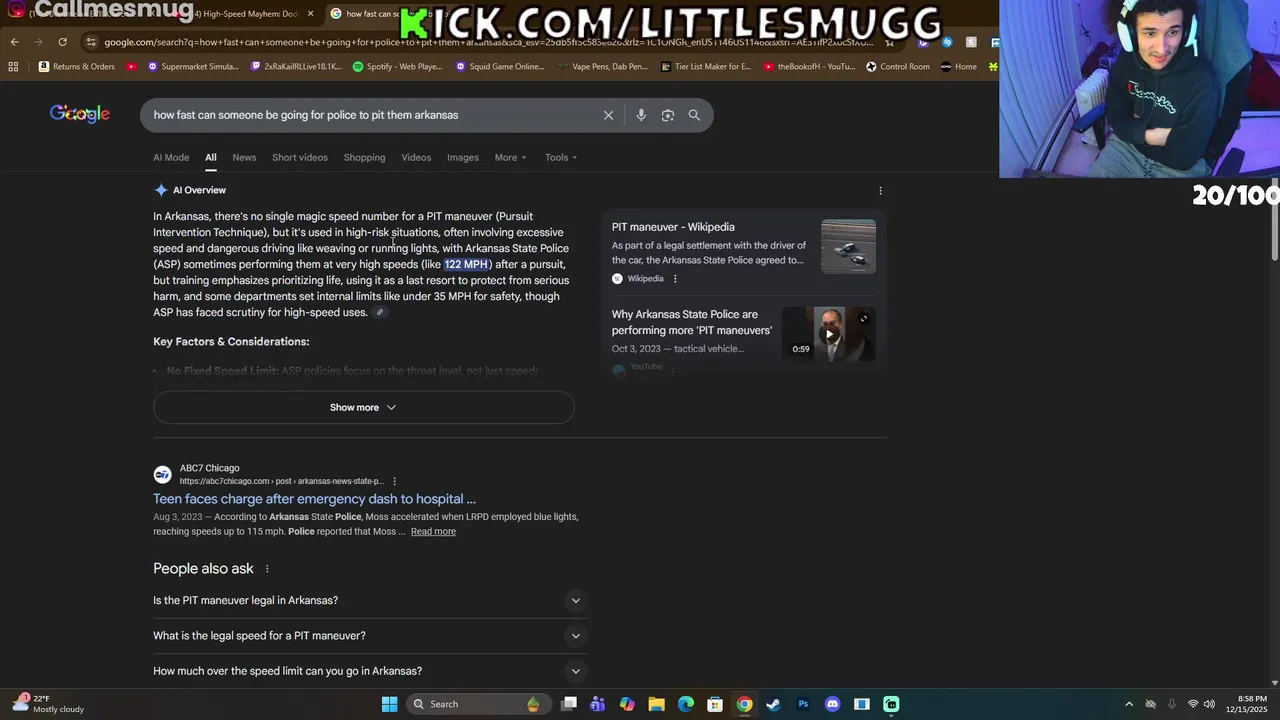Screen dimensions: 1280x720
Task: Open the Control Room bookmark
Action: pyautogui.click(x=897, y=67)
